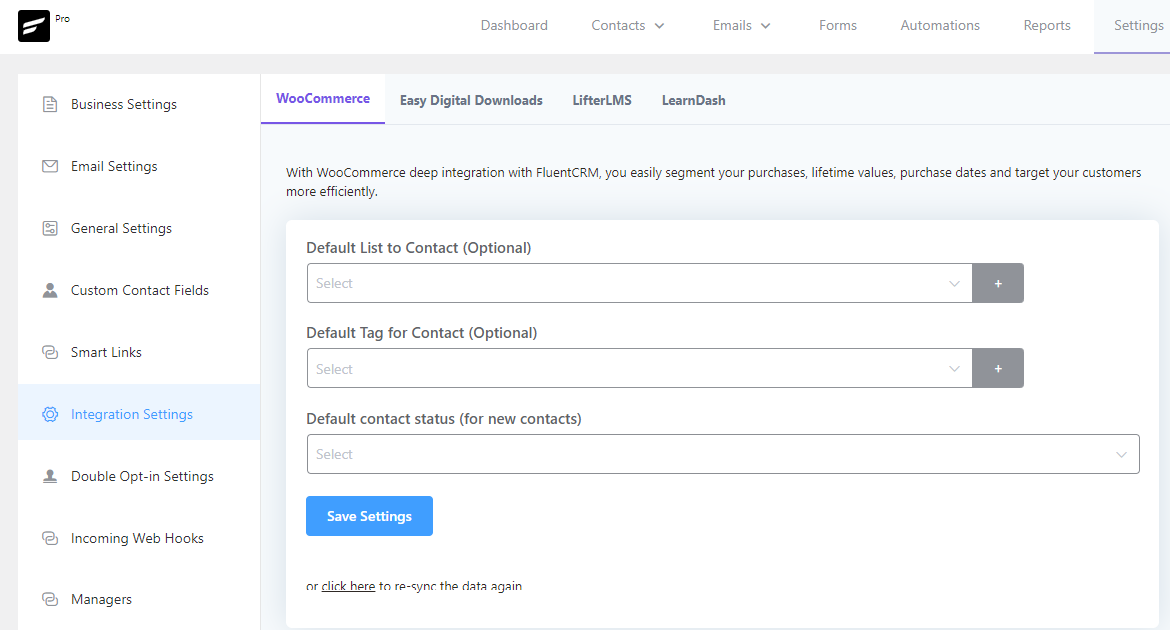Expand the Contacts menu in top navigation
The width and height of the screenshot is (1170, 630).
pyautogui.click(x=628, y=26)
